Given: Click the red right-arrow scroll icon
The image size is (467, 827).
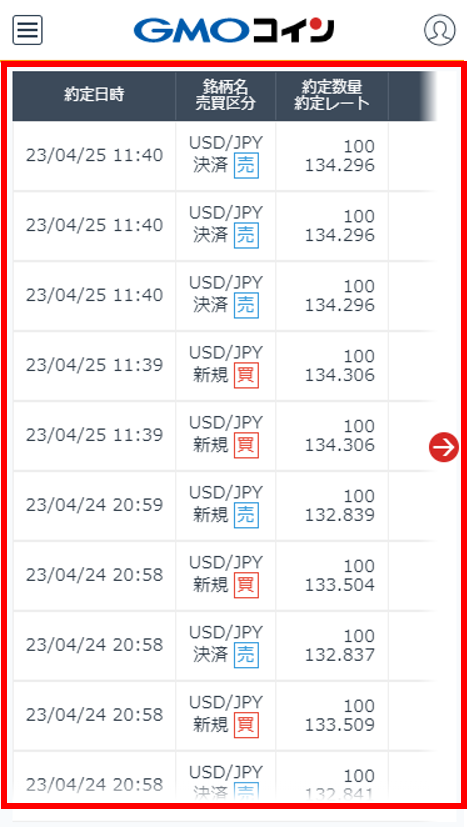Looking at the screenshot, I should point(444,447).
